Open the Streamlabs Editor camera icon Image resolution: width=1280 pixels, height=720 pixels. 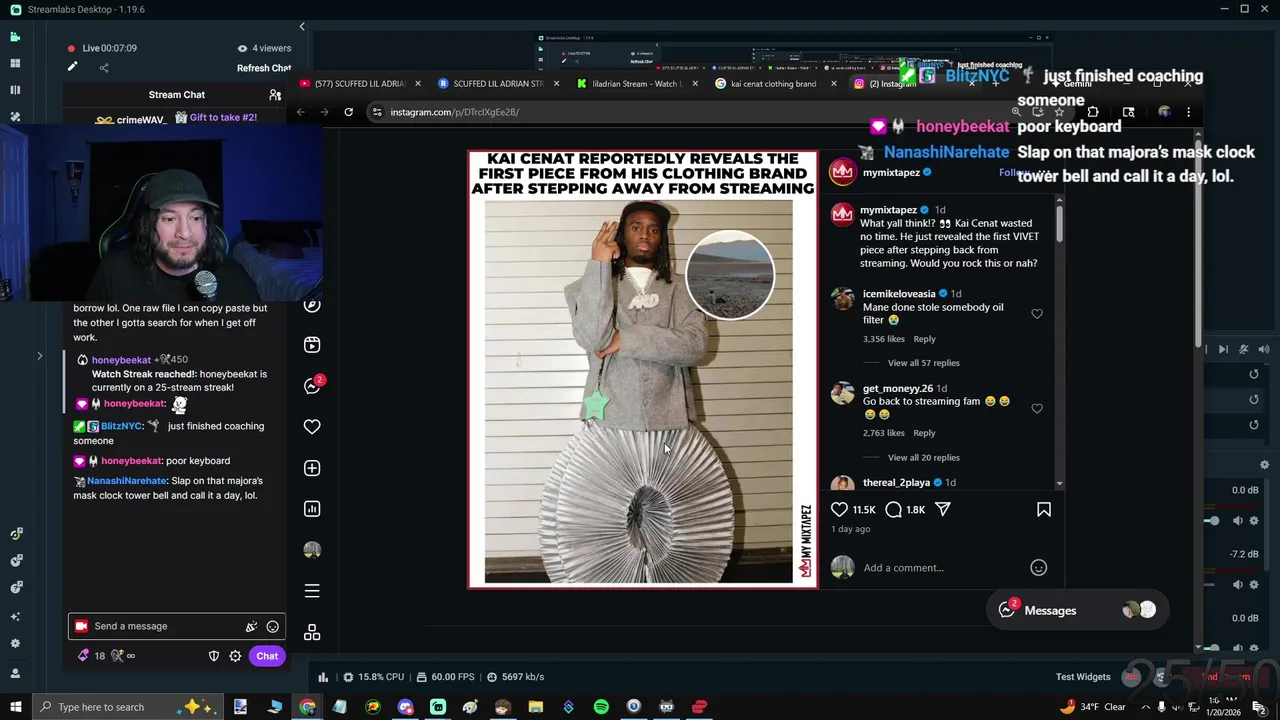point(15,37)
